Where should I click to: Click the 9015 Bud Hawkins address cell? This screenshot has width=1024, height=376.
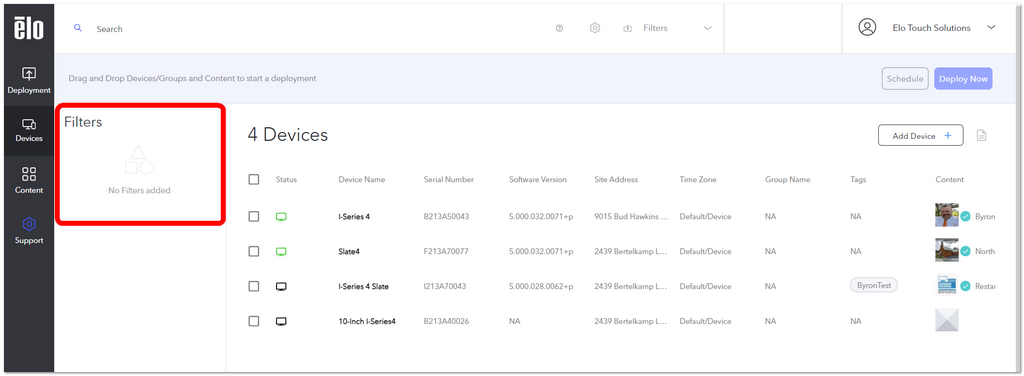pyautogui.click(x=631, y=216)
